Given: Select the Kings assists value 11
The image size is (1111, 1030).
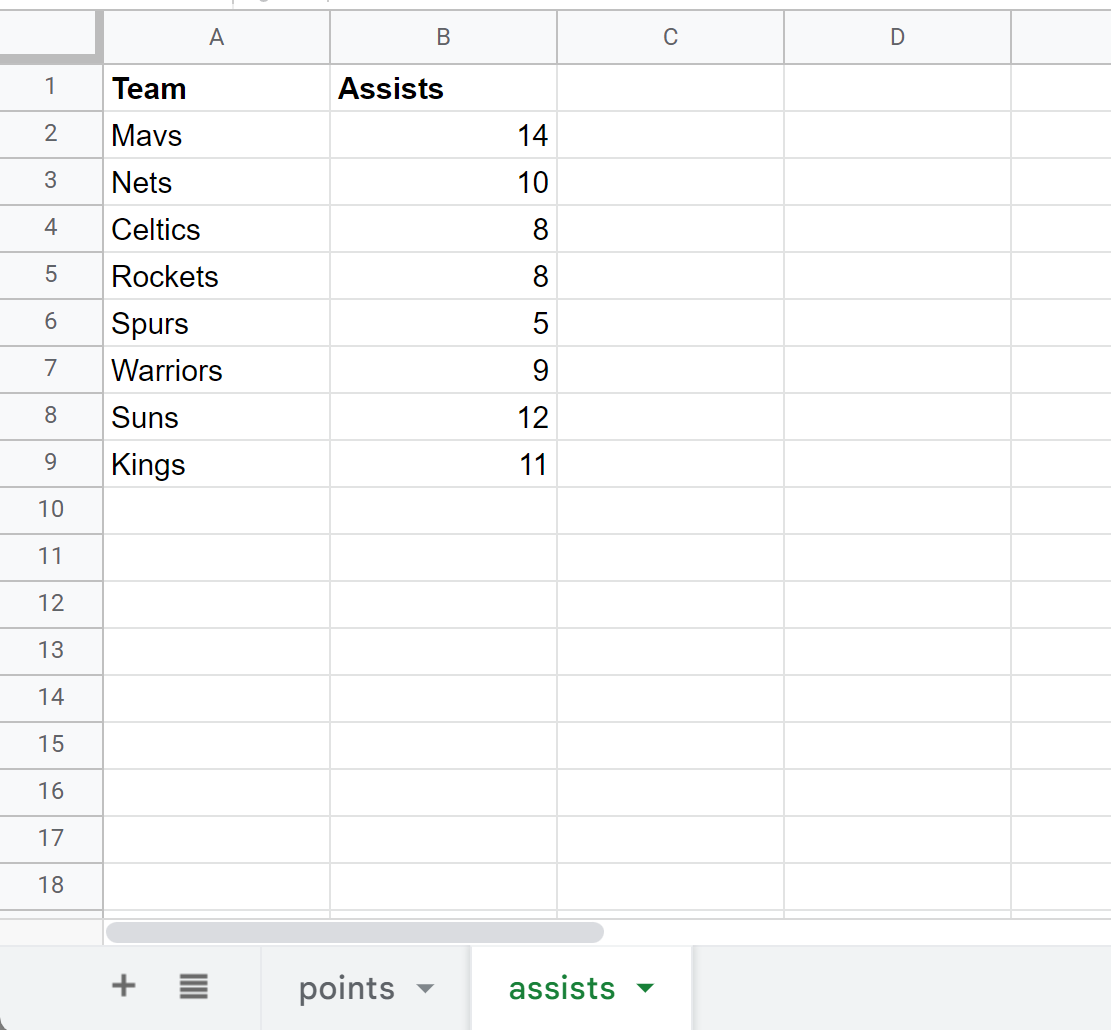Looking at the screenshot, I should click(x=444, y=464).
